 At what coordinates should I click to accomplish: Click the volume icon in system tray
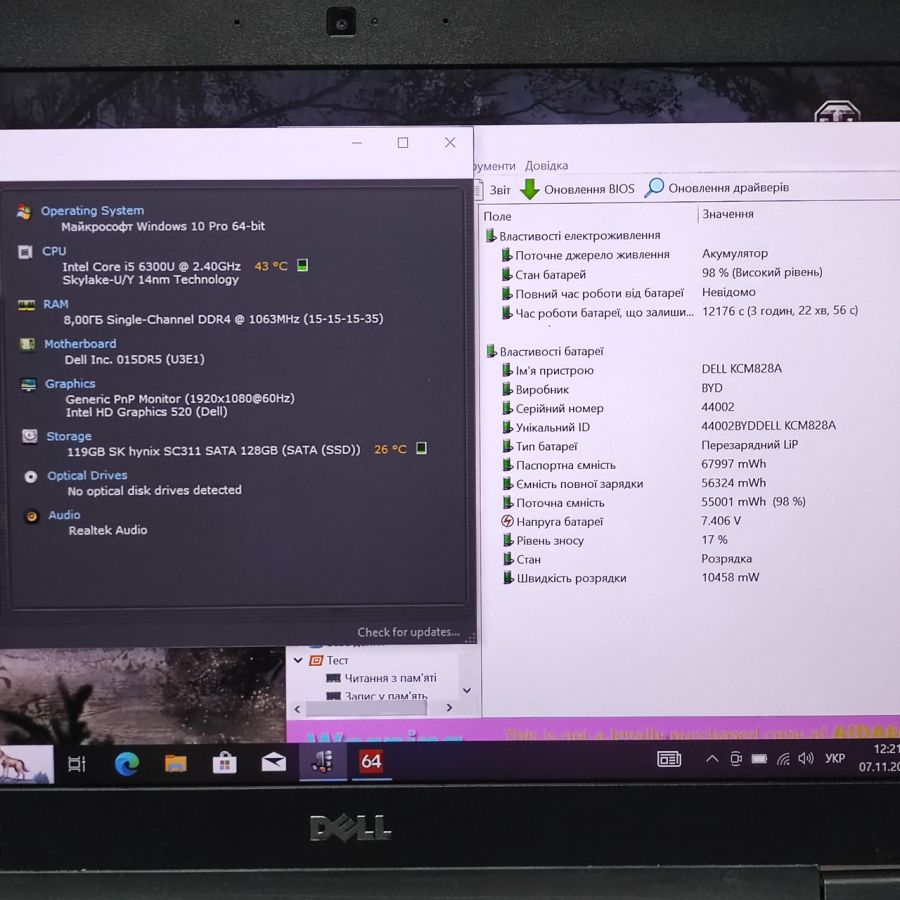(805, 759)
